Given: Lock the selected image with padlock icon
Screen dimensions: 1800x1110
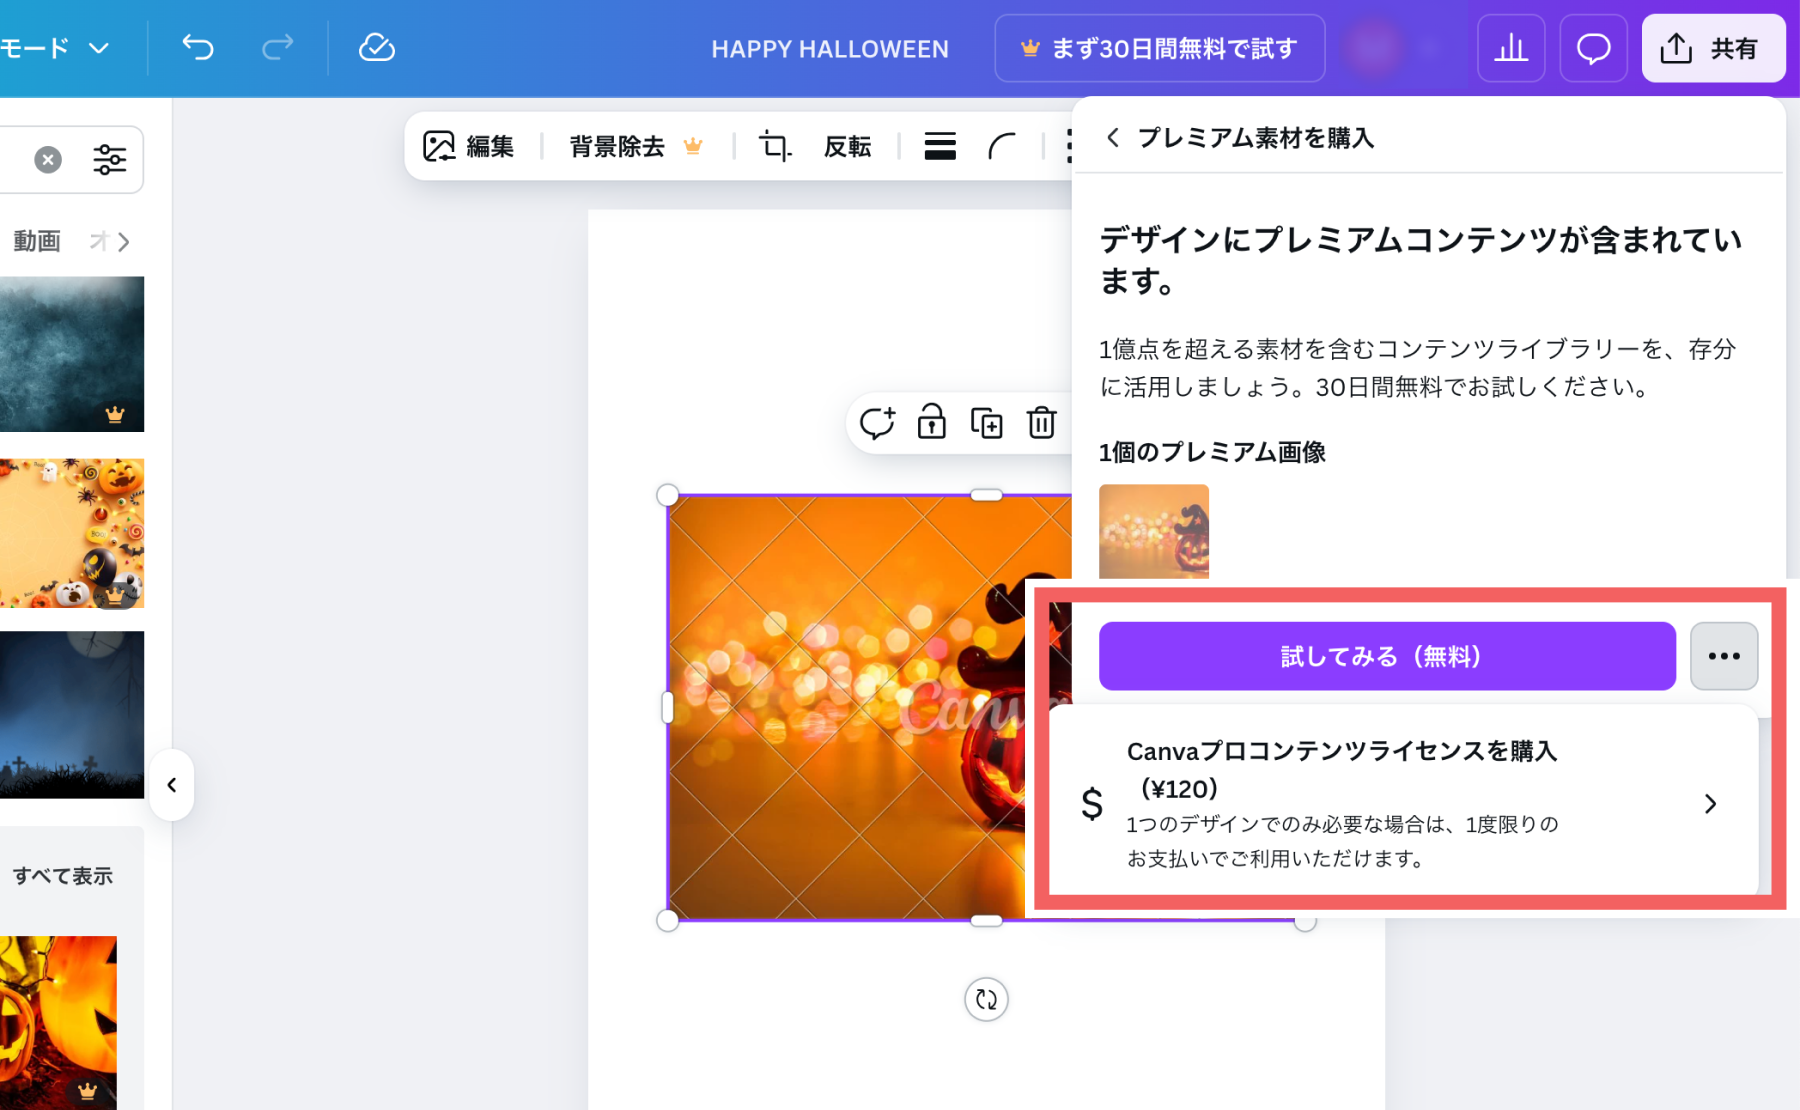Looking at the screenshot, I should coord(931,423).
